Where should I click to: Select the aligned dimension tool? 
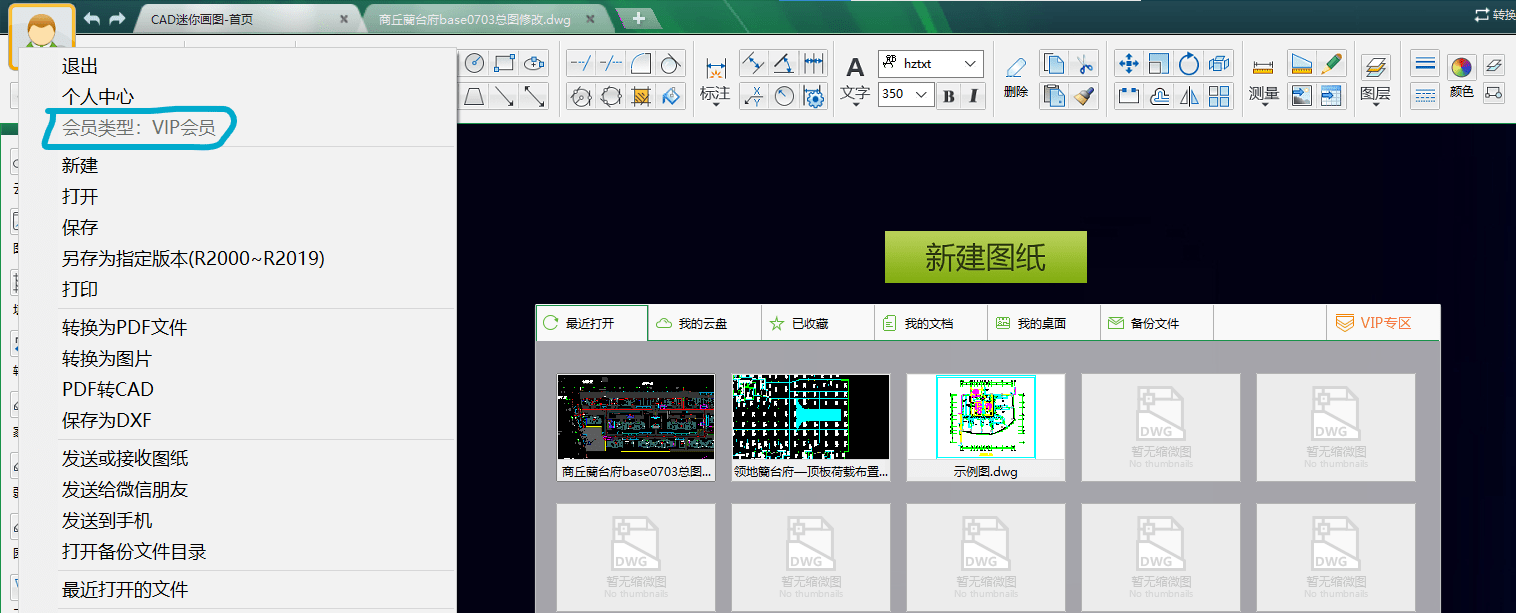[x=754, y=63]
